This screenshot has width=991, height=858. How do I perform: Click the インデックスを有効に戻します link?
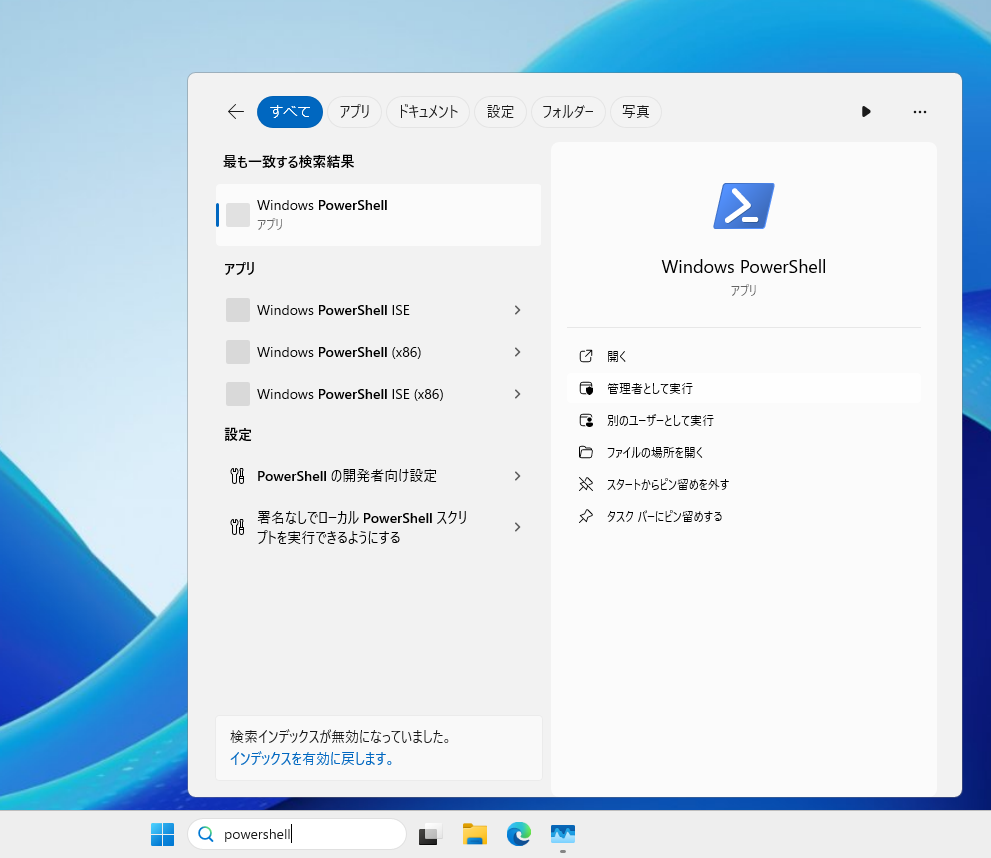[312, 758]
